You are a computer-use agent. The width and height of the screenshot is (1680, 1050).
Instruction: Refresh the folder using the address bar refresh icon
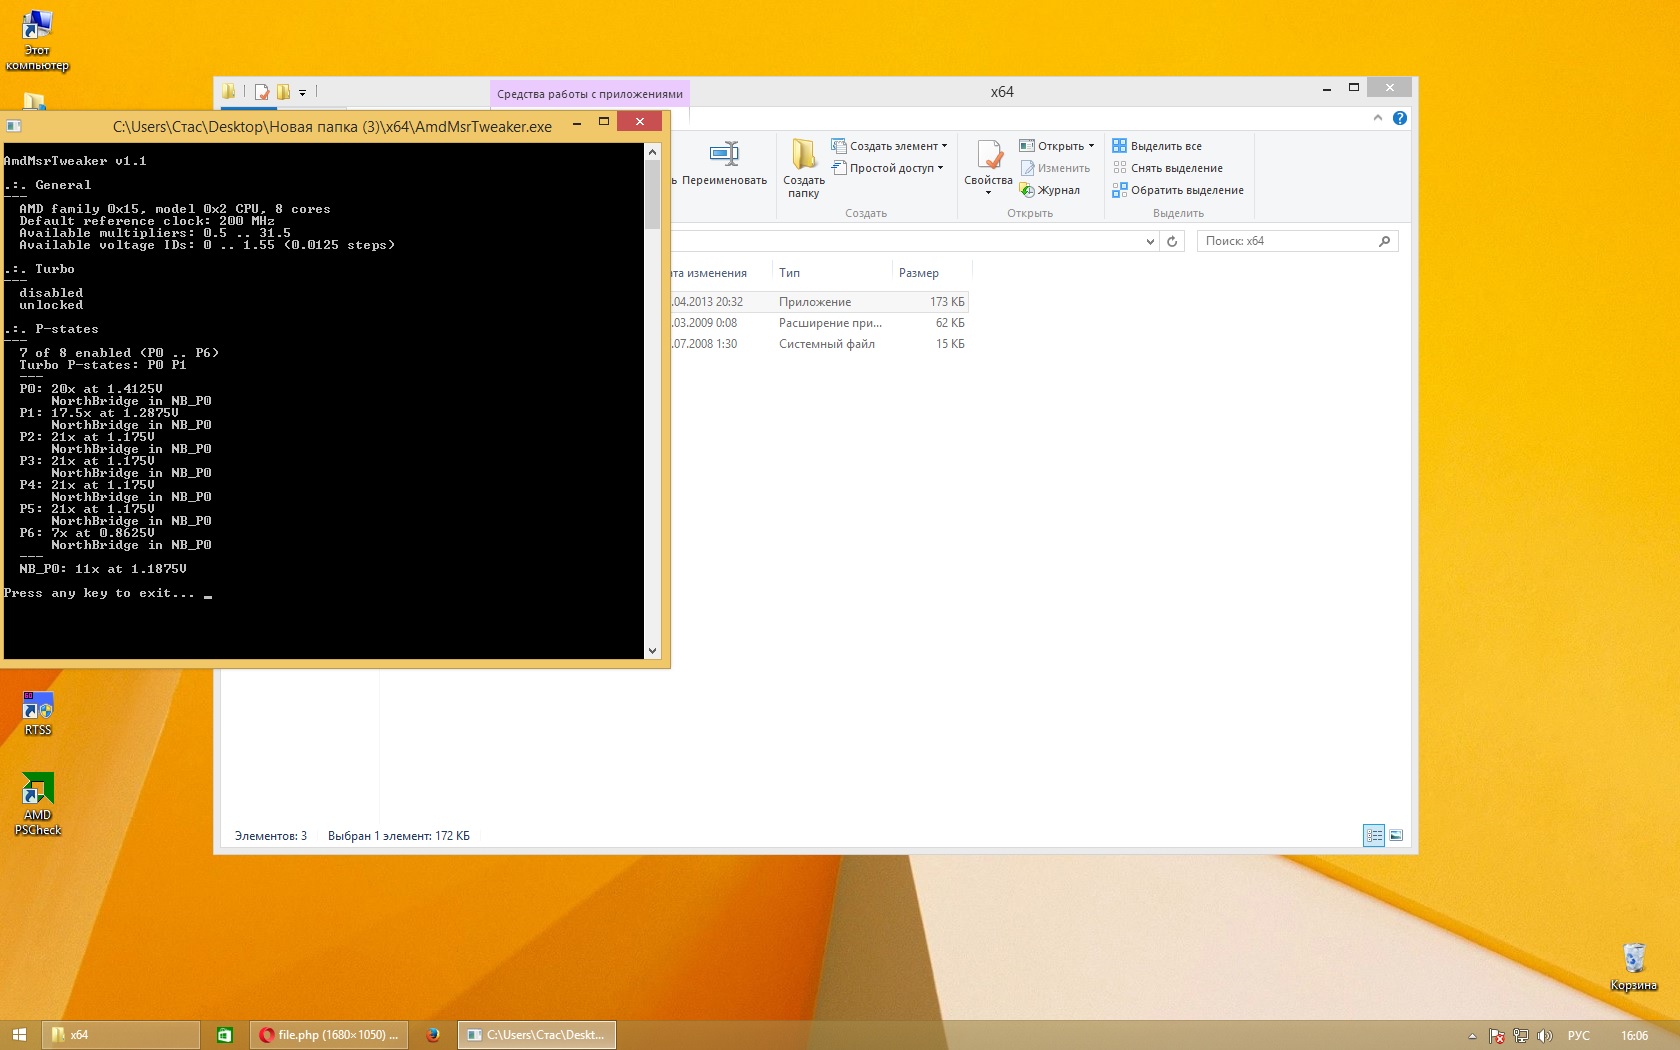pyautogui.click(x=1172, y=241)
